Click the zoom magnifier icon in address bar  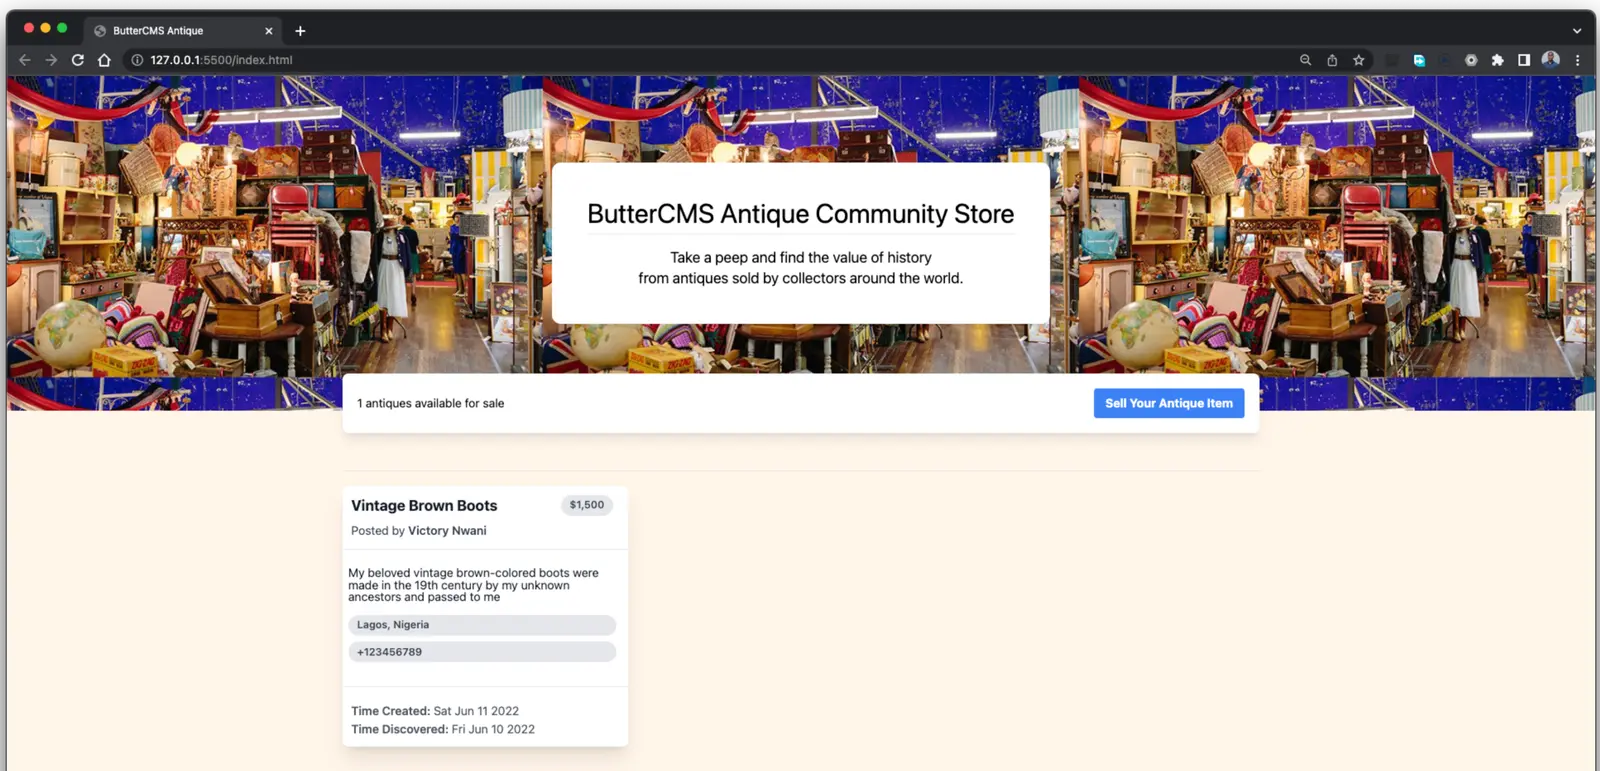[1305, 60]
